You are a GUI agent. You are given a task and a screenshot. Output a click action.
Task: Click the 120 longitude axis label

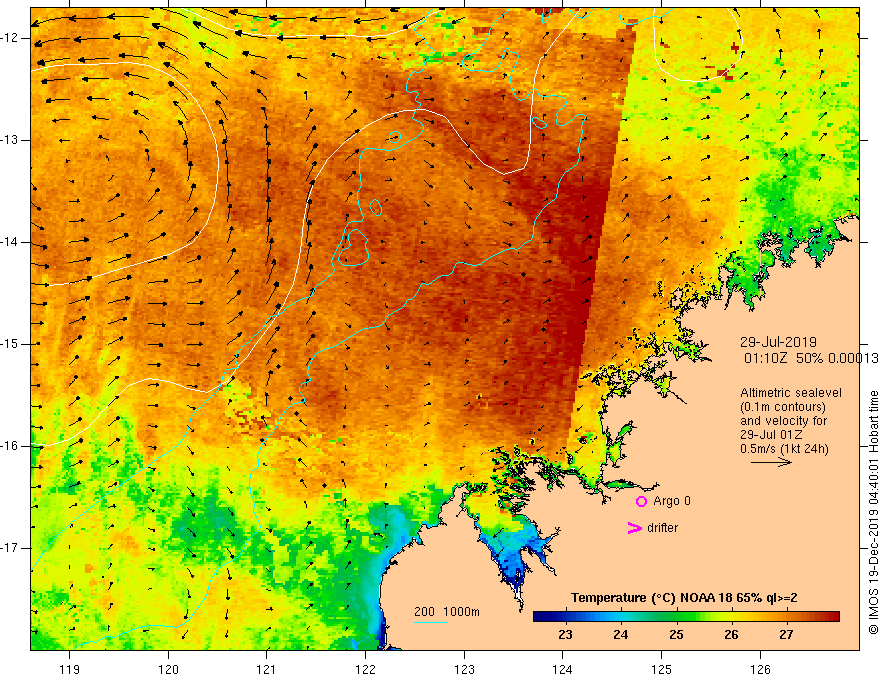click(168, 669)
